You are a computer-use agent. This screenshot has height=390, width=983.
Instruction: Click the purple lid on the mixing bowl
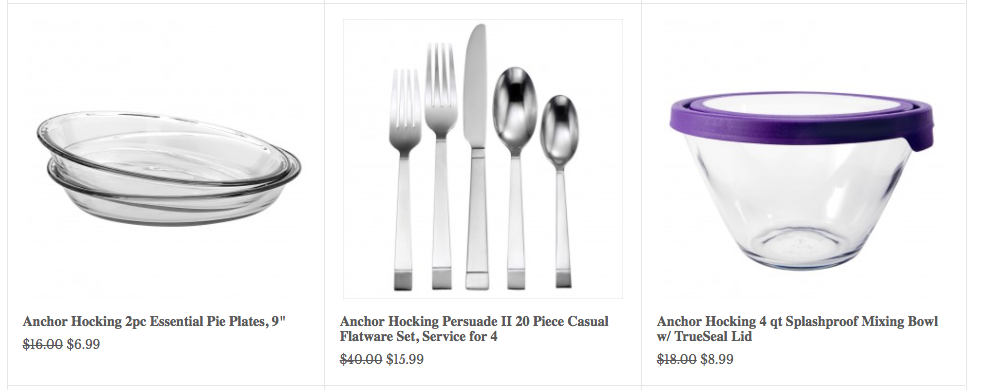802,119
